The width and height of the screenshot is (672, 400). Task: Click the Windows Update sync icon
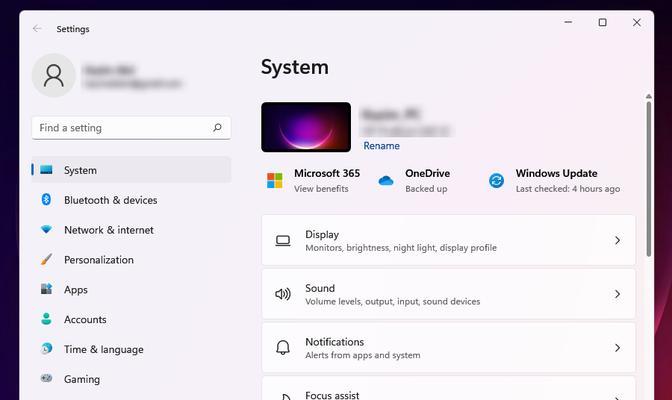[496, 180]
